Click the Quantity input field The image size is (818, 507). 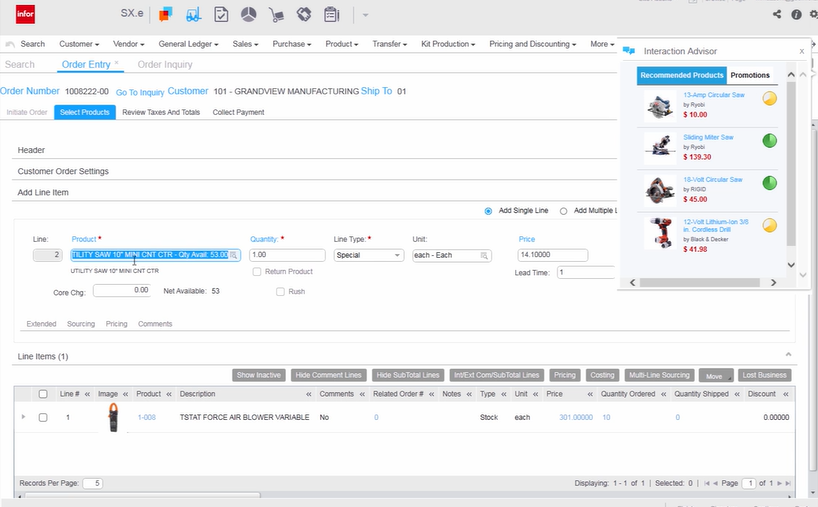tap(287, 255)
